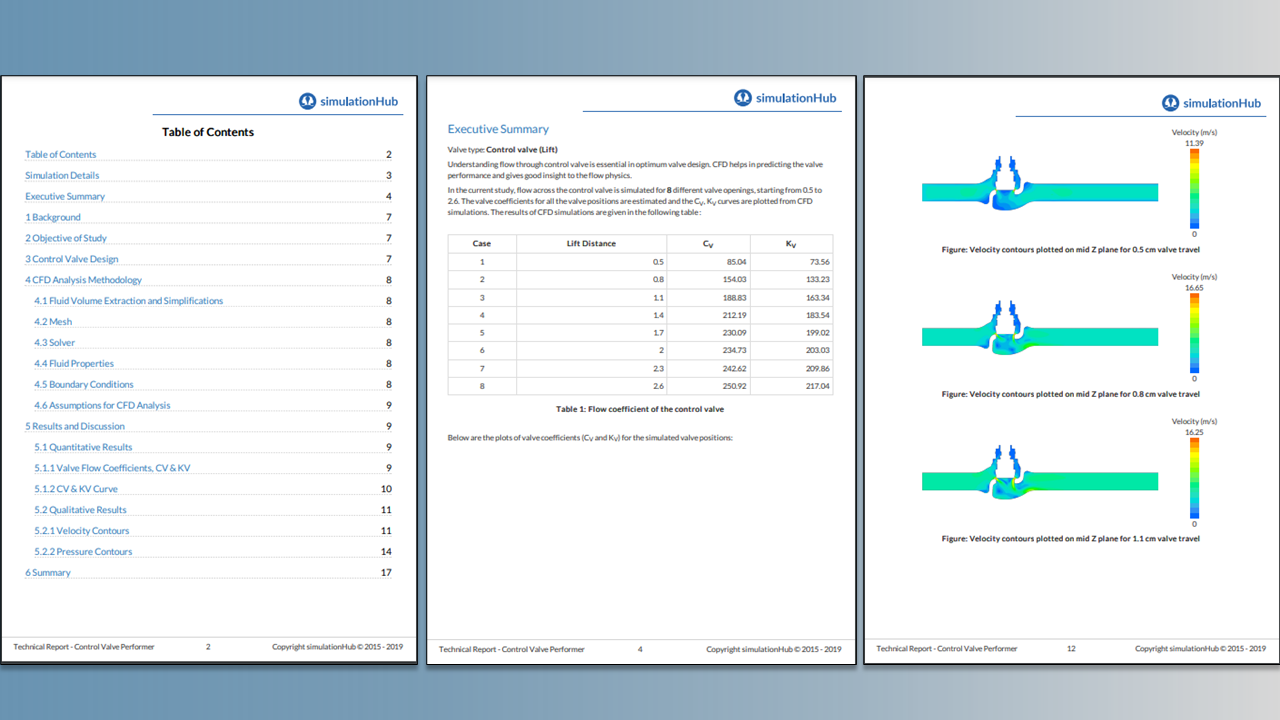Screen dimensions: 1280x720
Task: Click the 16.65 velocity color scale bar
Action: pos(1194,332)
